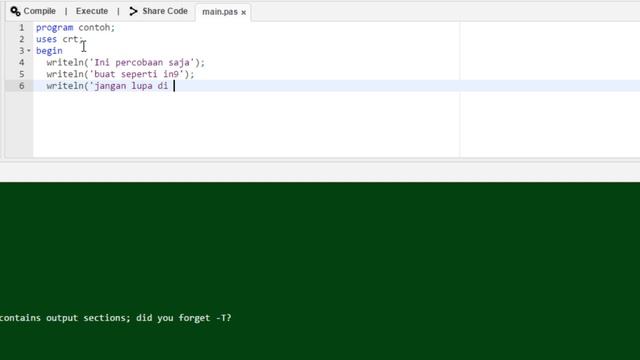Switch to the main.pas tab
The height and width of the screenshot is (360, 640).
point(220,12)
